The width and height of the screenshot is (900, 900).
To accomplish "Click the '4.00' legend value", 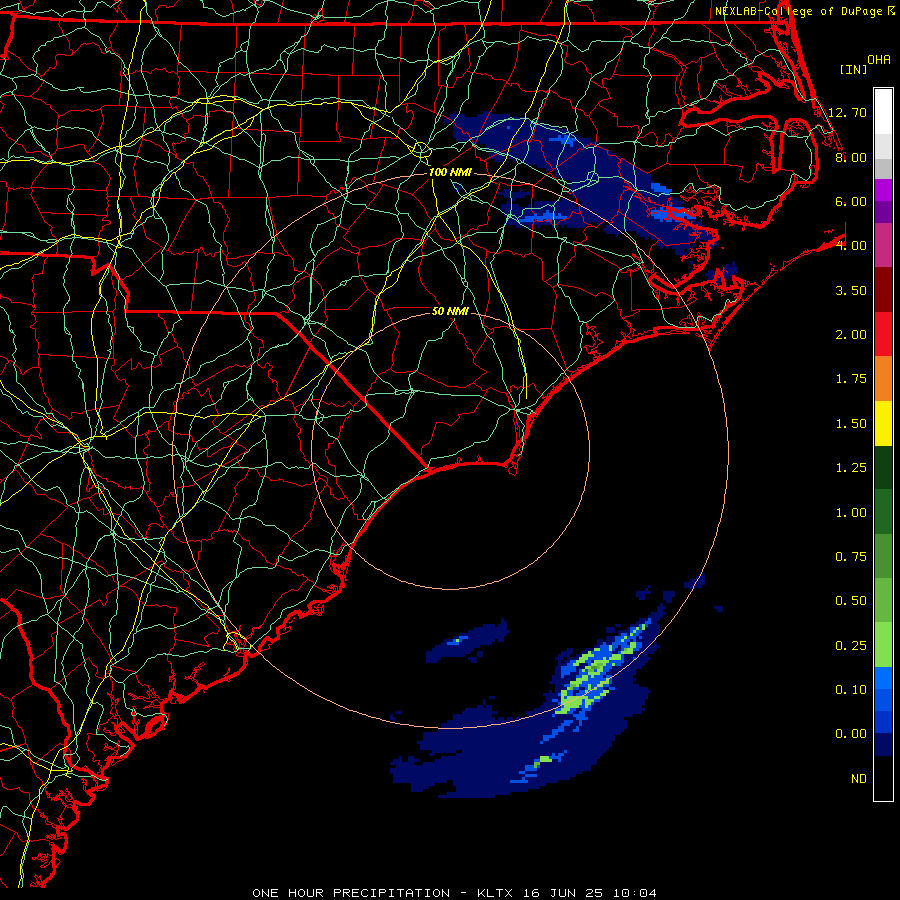I will coord(851,246).
